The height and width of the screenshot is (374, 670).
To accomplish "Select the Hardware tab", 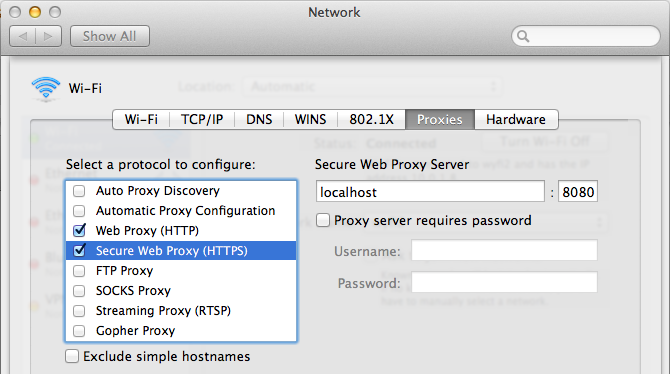I will [516, 119].
